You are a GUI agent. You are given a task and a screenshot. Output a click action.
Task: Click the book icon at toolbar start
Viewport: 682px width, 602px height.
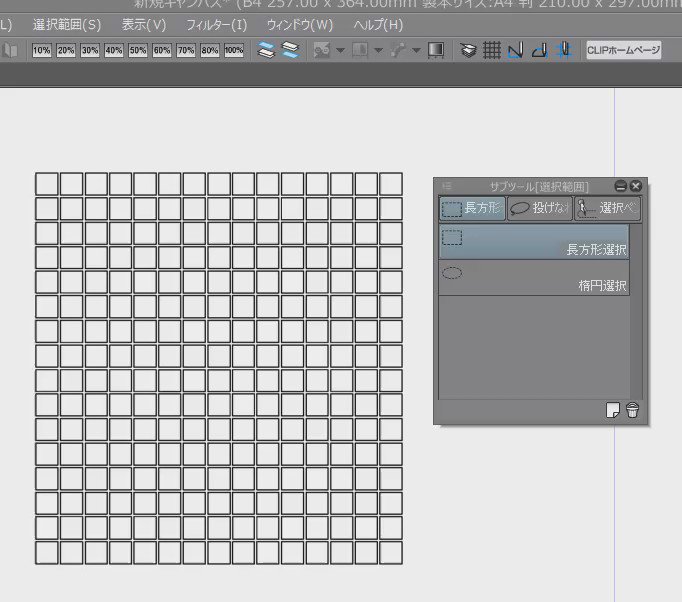[10, 50]
